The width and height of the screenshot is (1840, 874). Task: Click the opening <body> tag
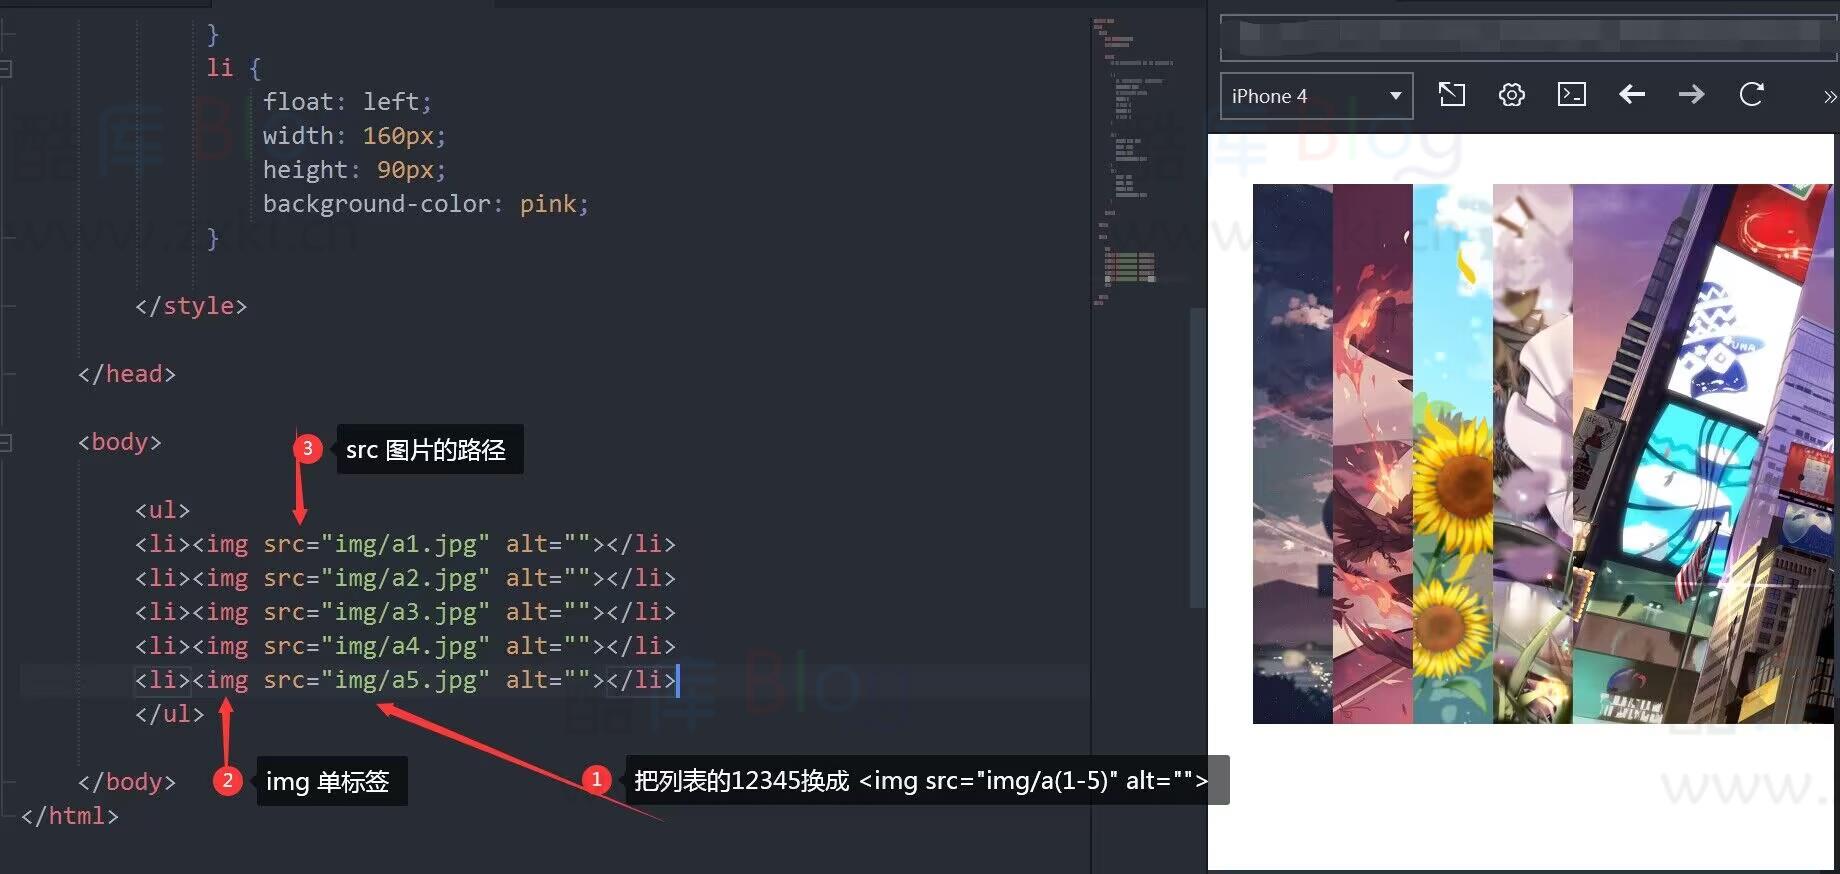pos(120,442)
